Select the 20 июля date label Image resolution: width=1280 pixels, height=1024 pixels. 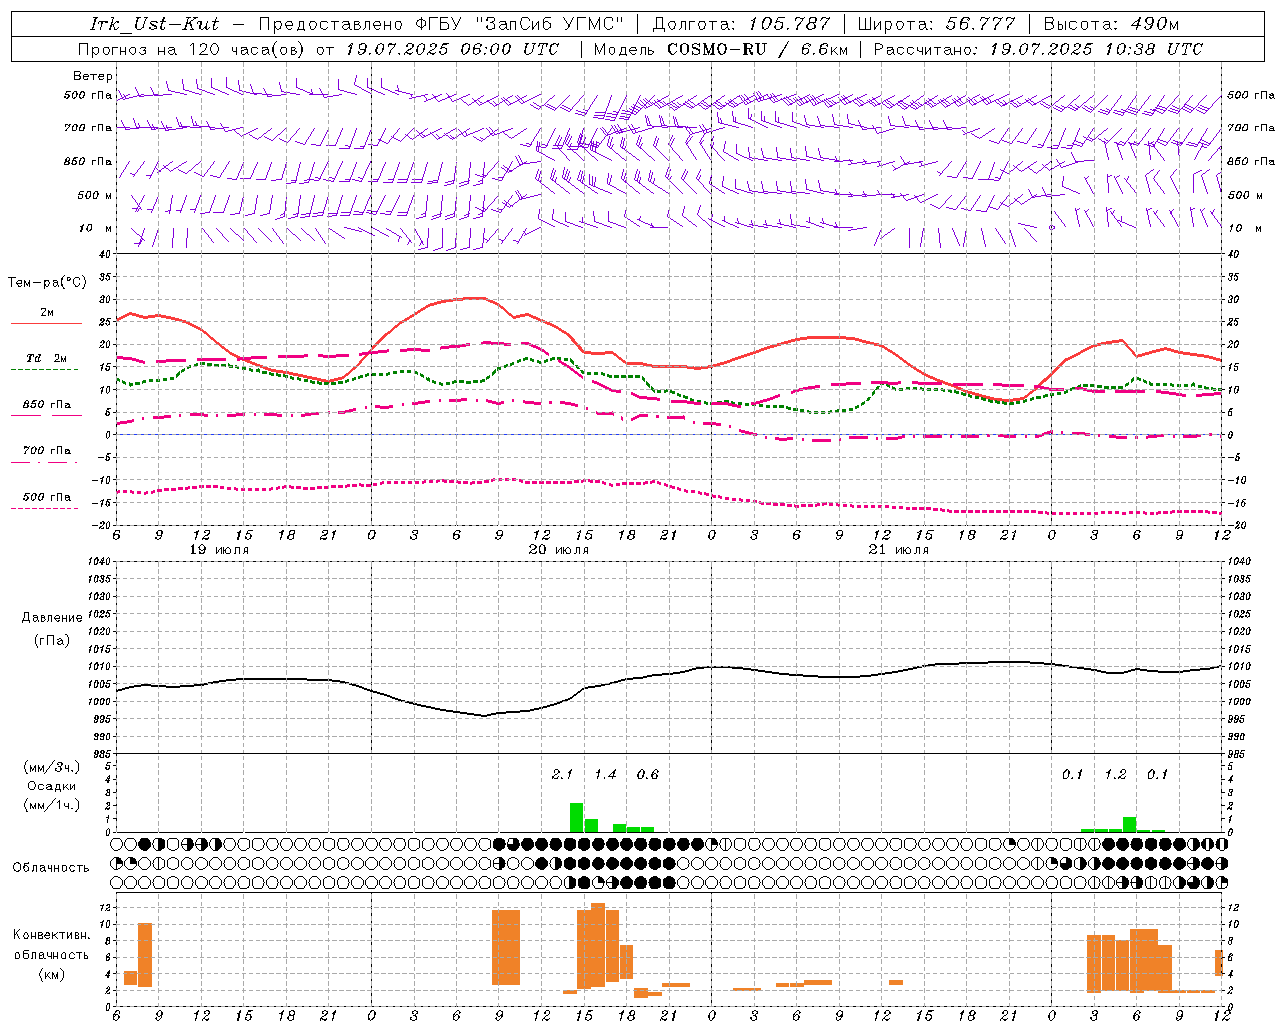[x=560, y=550]
